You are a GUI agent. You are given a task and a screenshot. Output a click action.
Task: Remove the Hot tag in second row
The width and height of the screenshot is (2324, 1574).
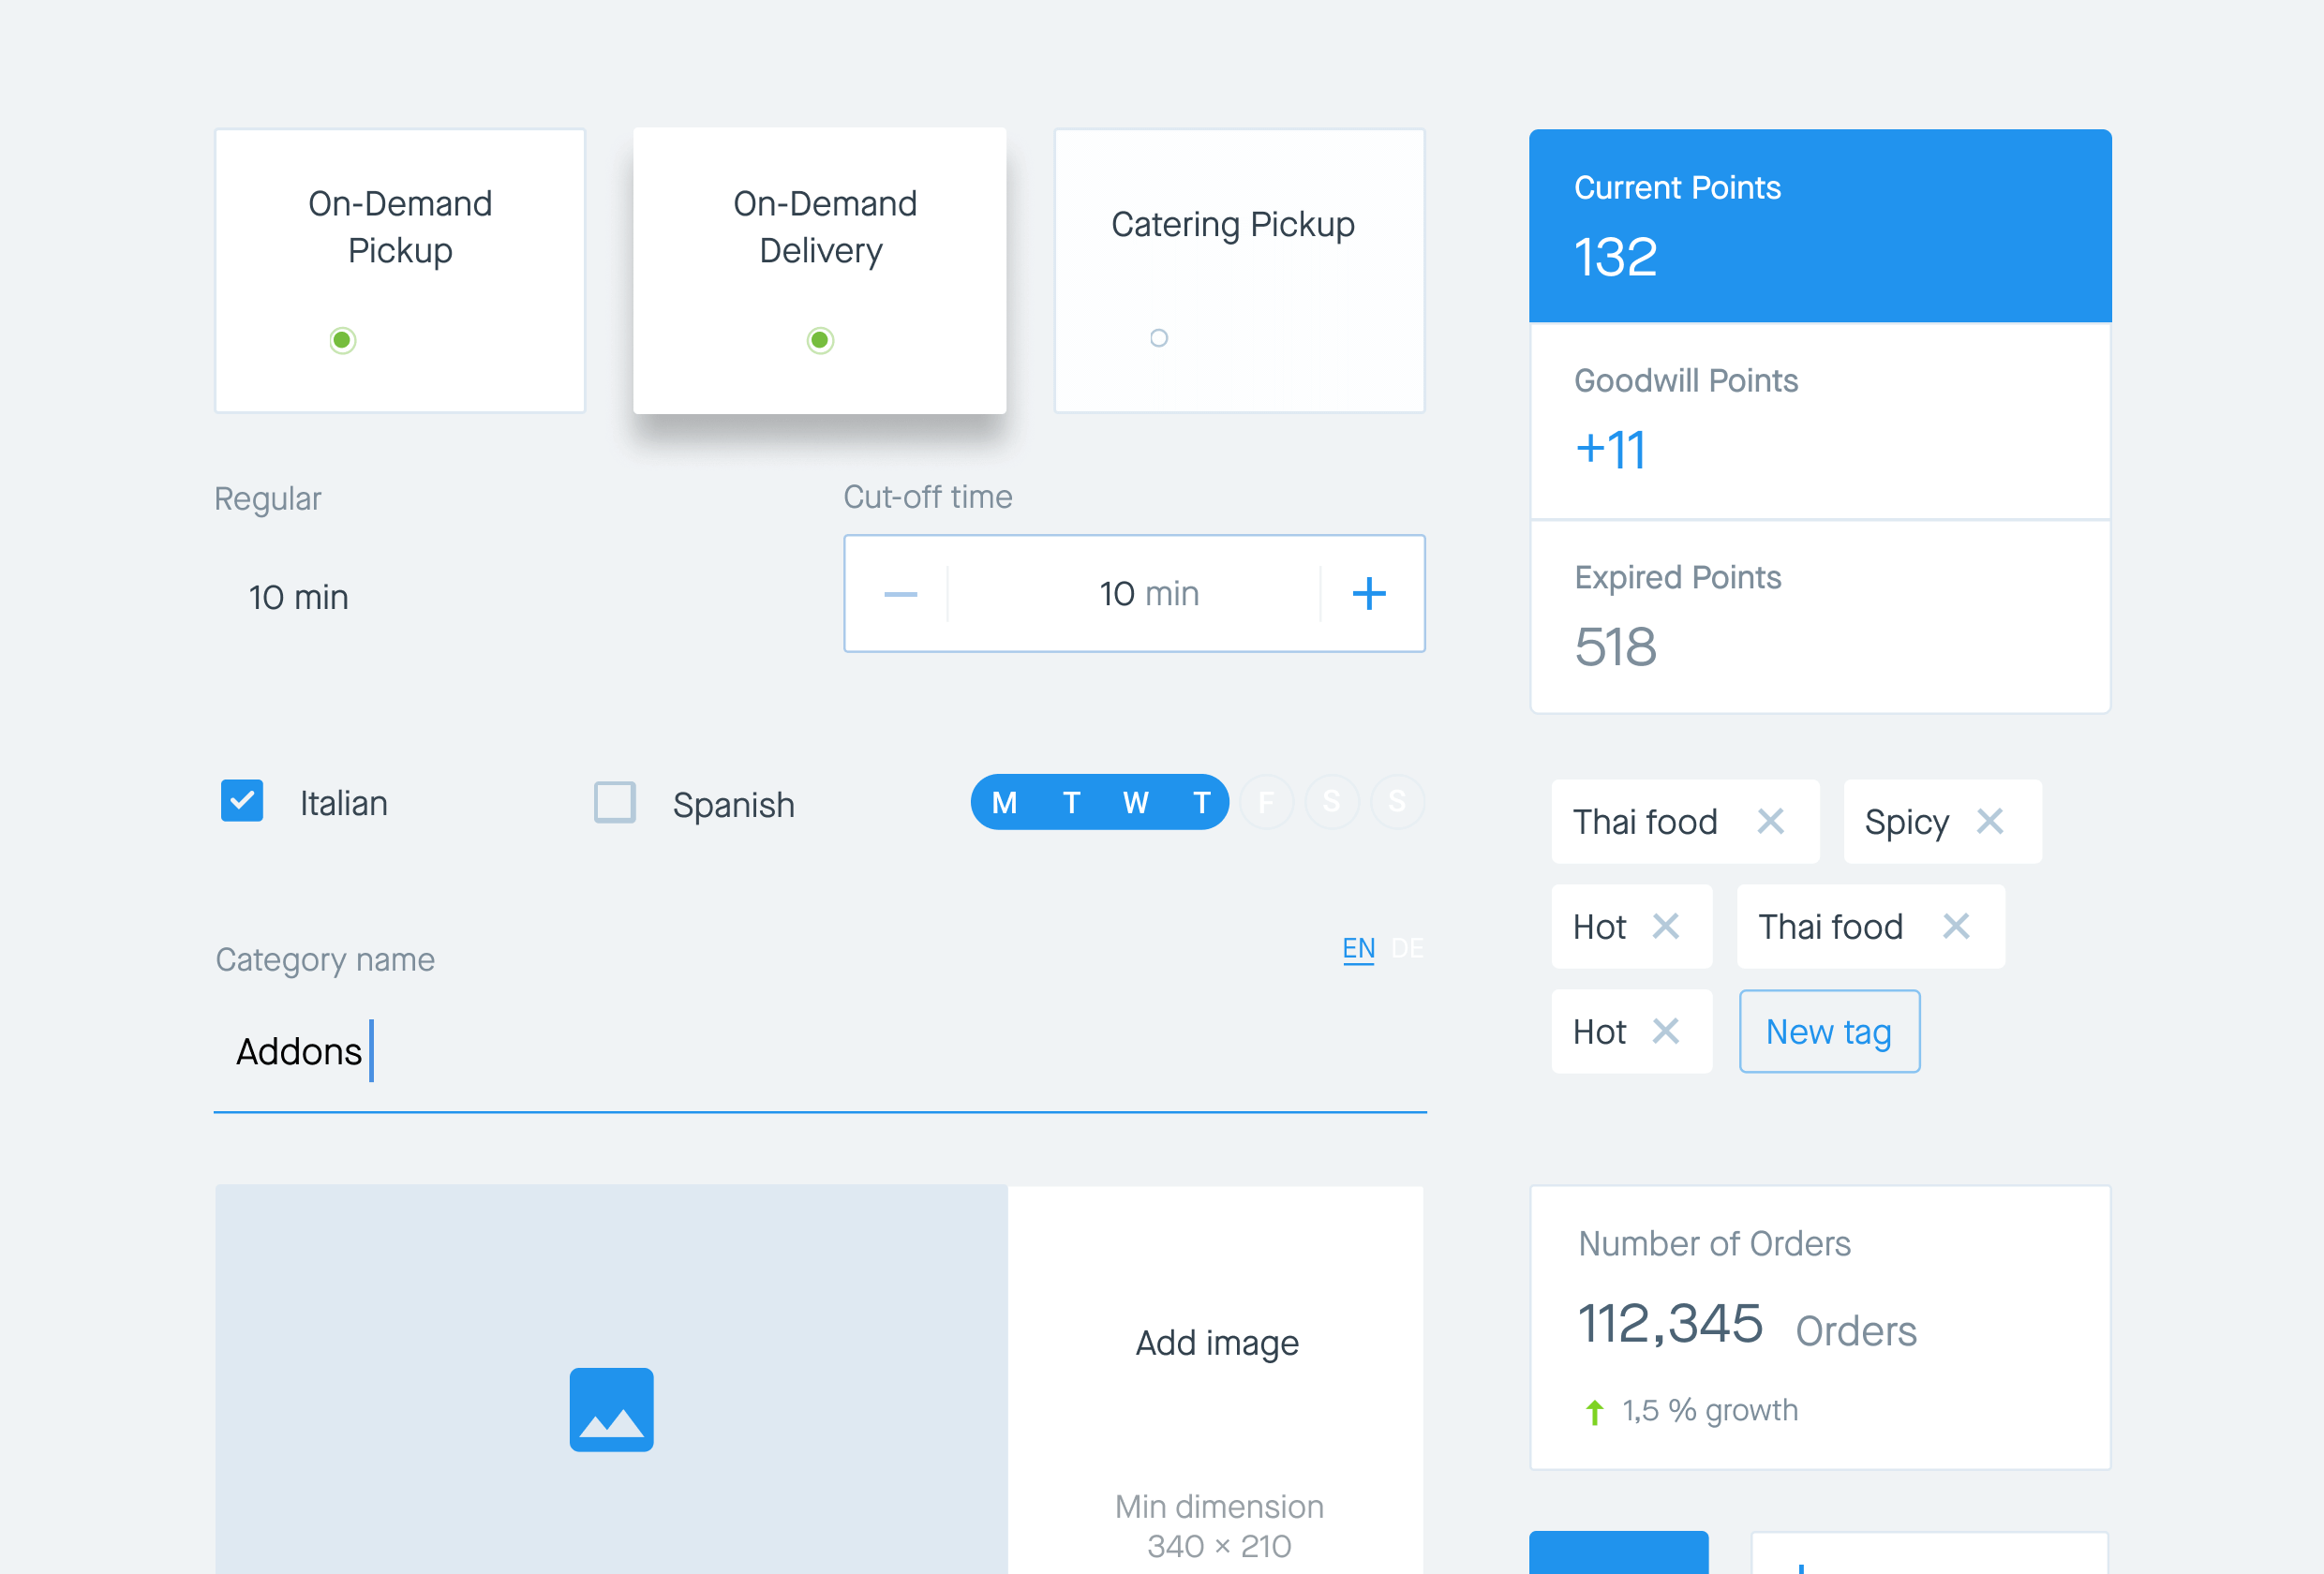[1665, 926]
